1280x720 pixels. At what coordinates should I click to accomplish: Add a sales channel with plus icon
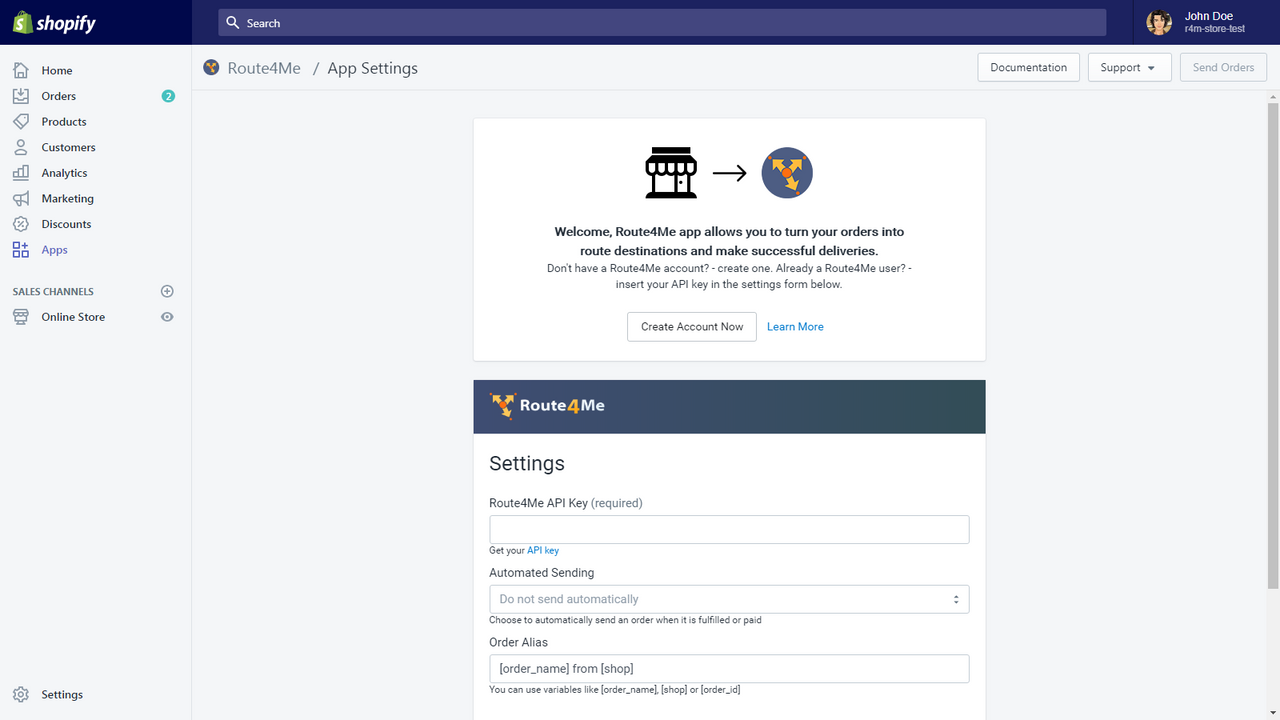point(167,291)
